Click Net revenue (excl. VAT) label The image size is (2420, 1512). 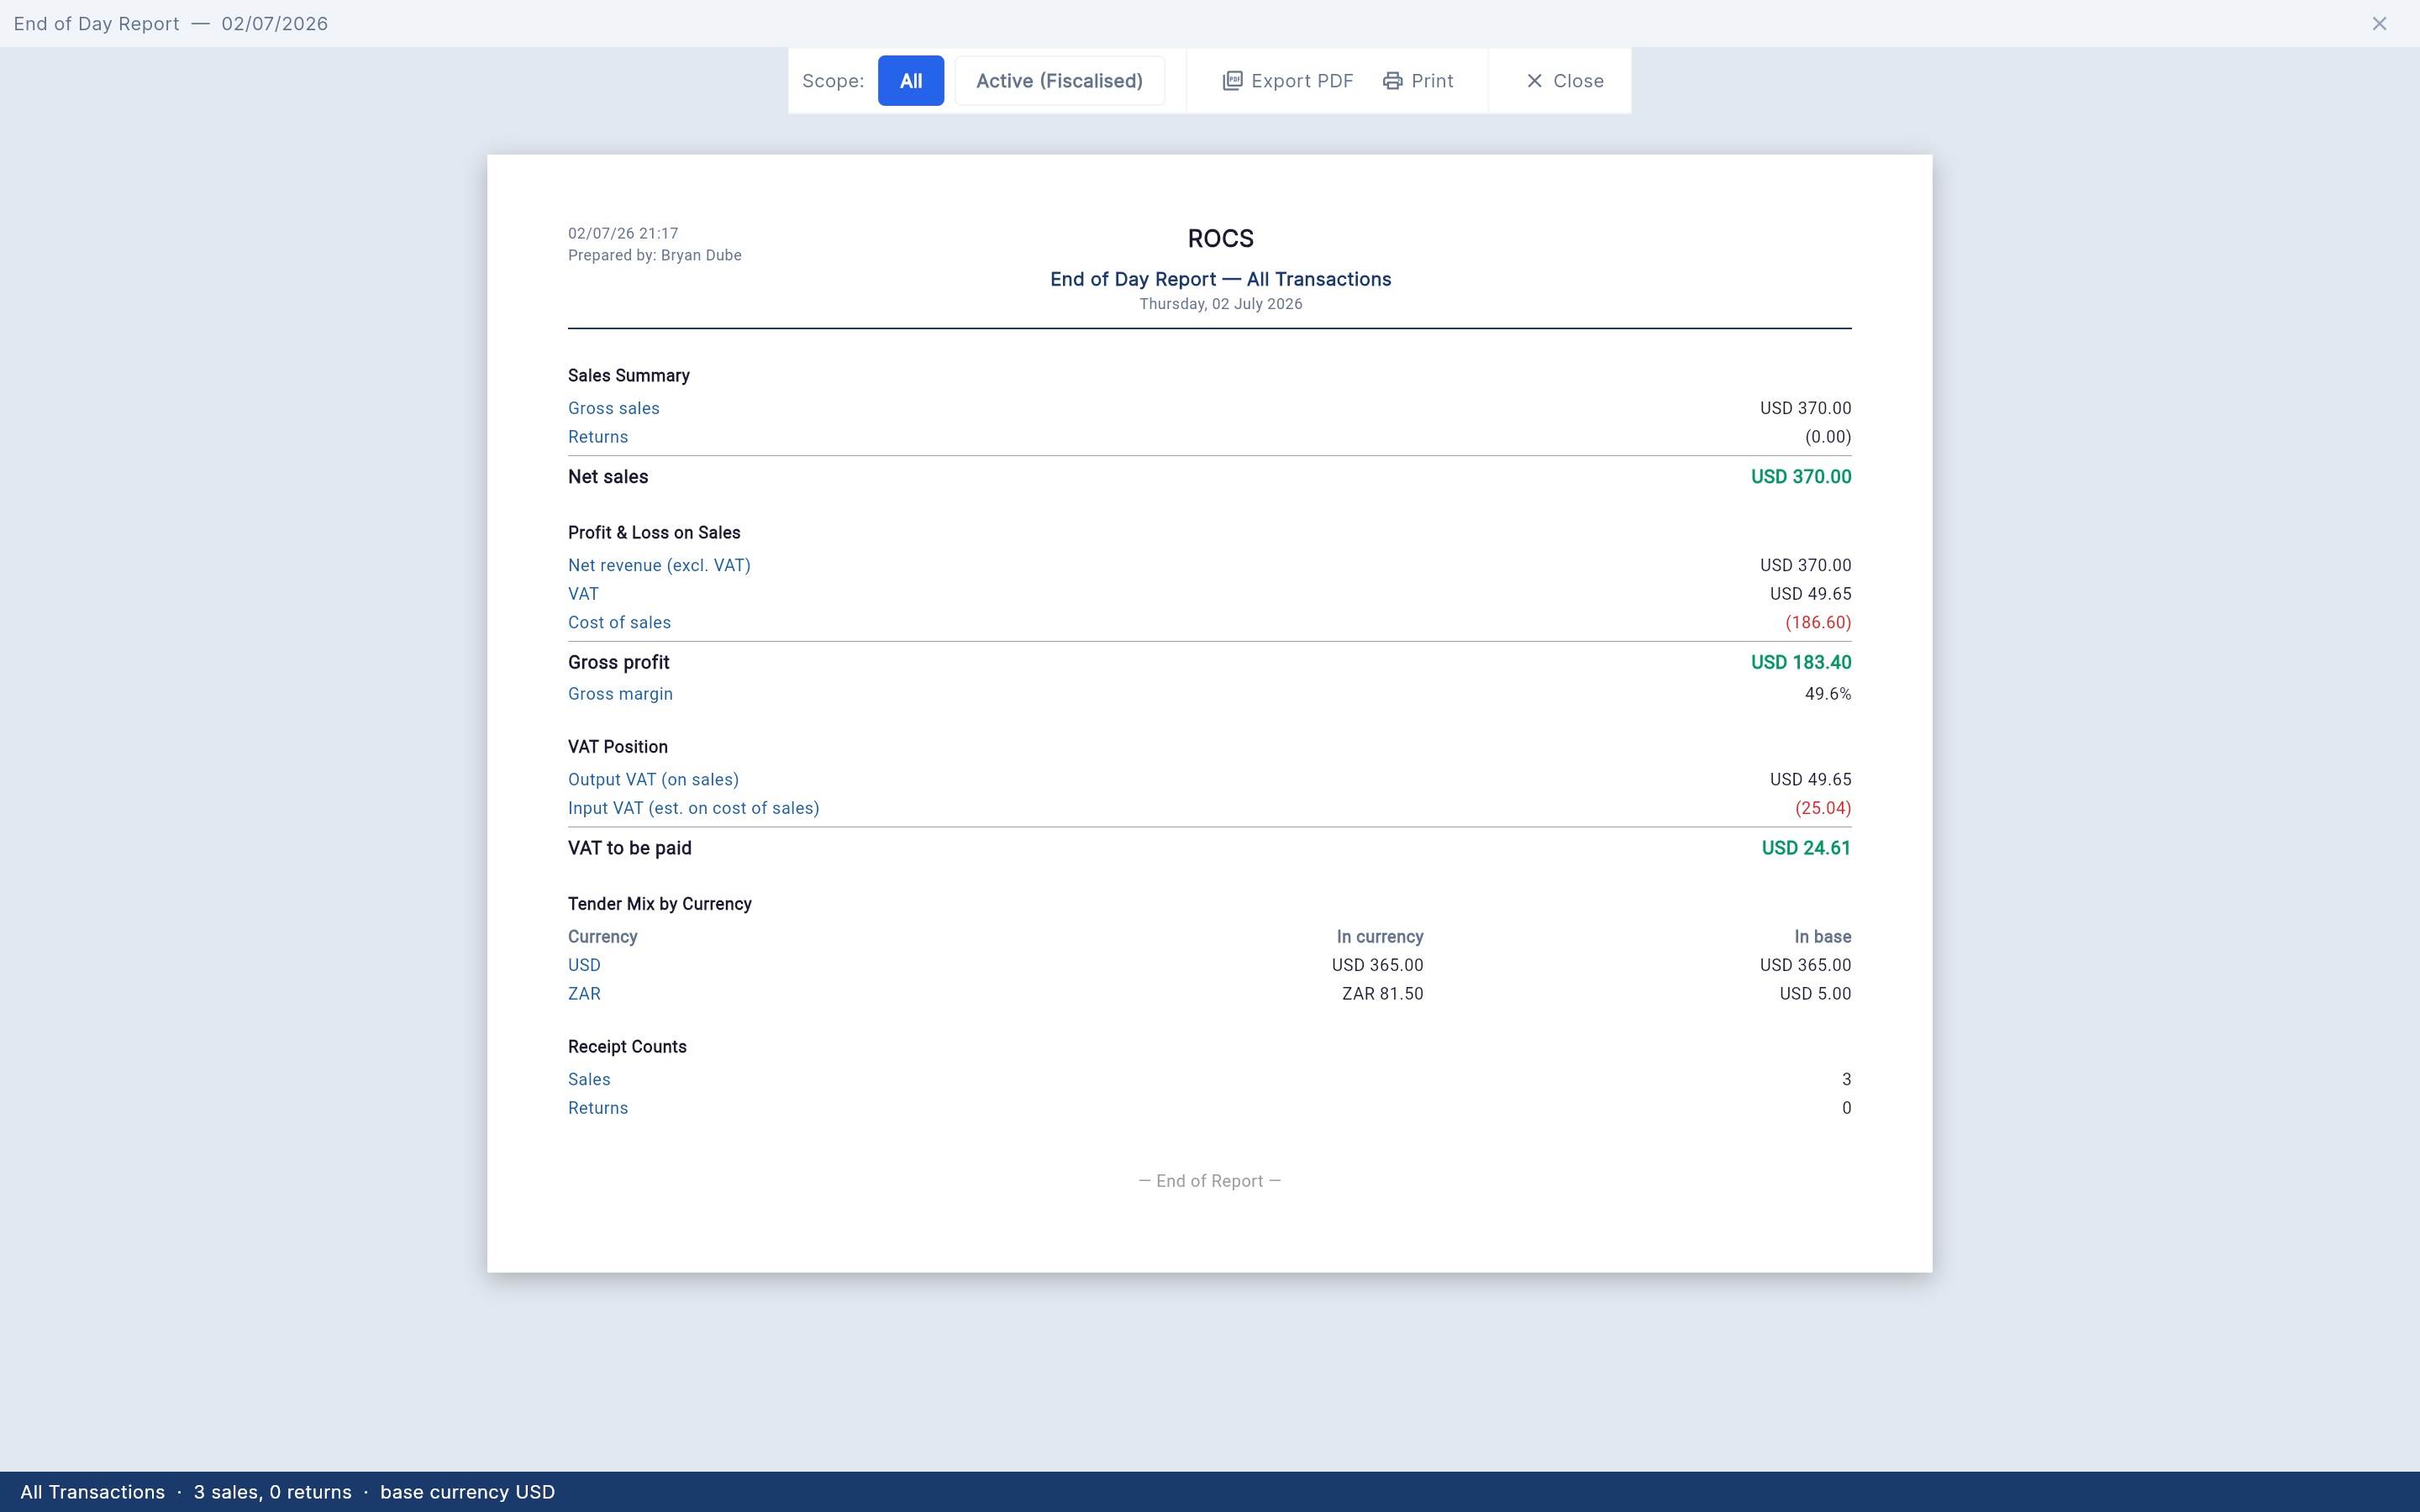tap(659, 565)
